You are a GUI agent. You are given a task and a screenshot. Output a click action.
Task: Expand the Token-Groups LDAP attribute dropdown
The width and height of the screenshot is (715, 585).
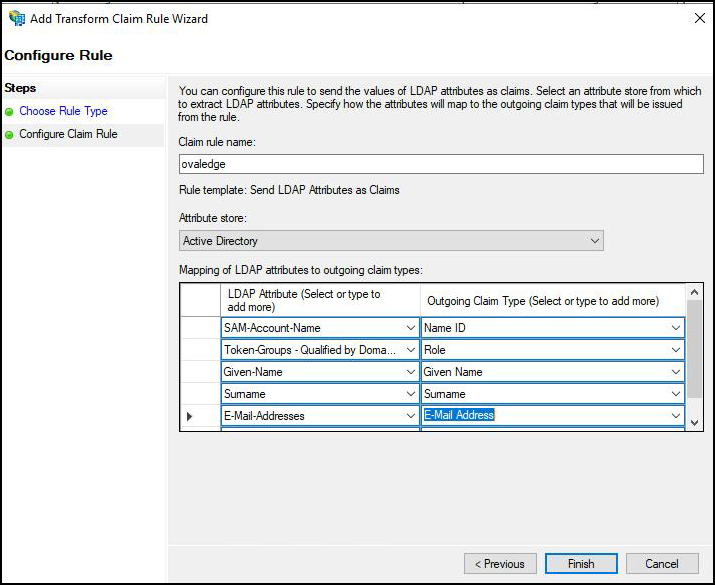click(411, 350)
